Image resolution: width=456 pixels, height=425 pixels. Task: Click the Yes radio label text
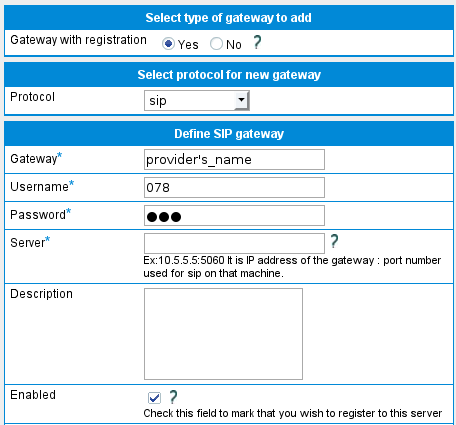pyautogui.click(x=188, y=45)
